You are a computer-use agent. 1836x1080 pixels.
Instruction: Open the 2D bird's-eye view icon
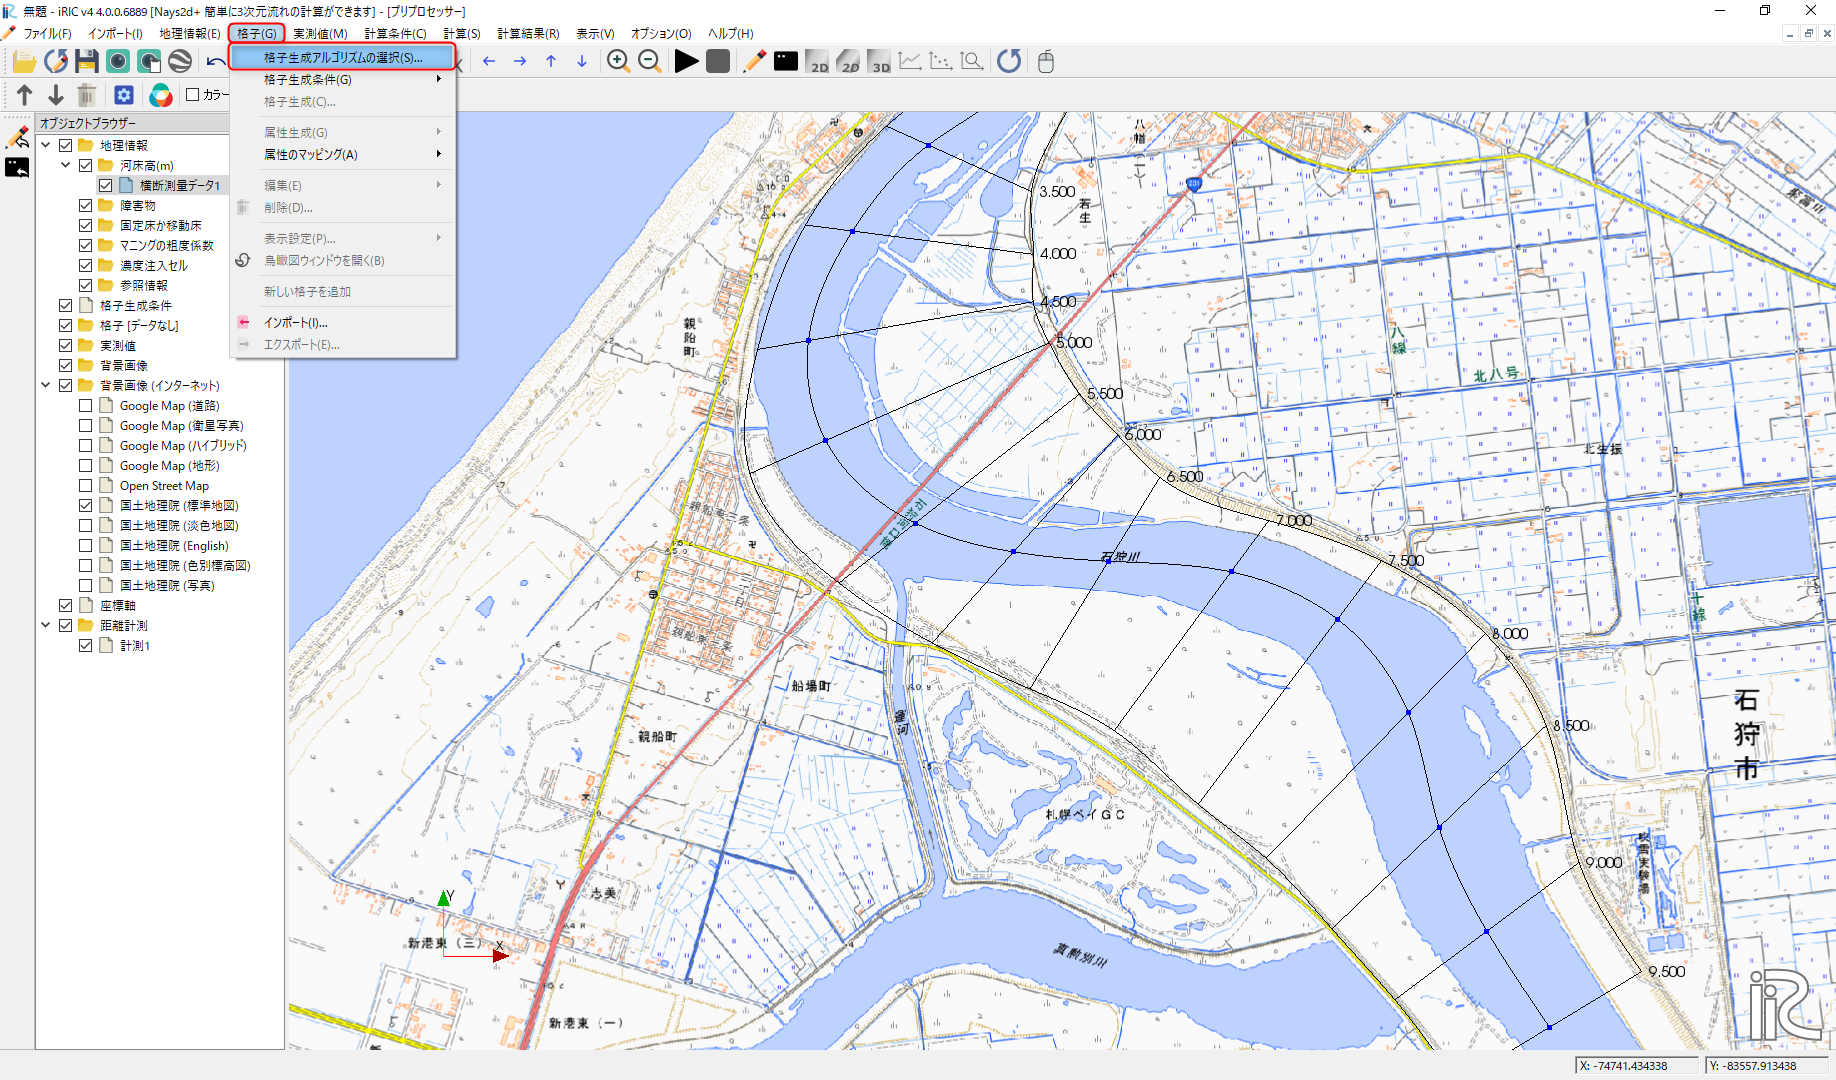click(x=848, y=62)
